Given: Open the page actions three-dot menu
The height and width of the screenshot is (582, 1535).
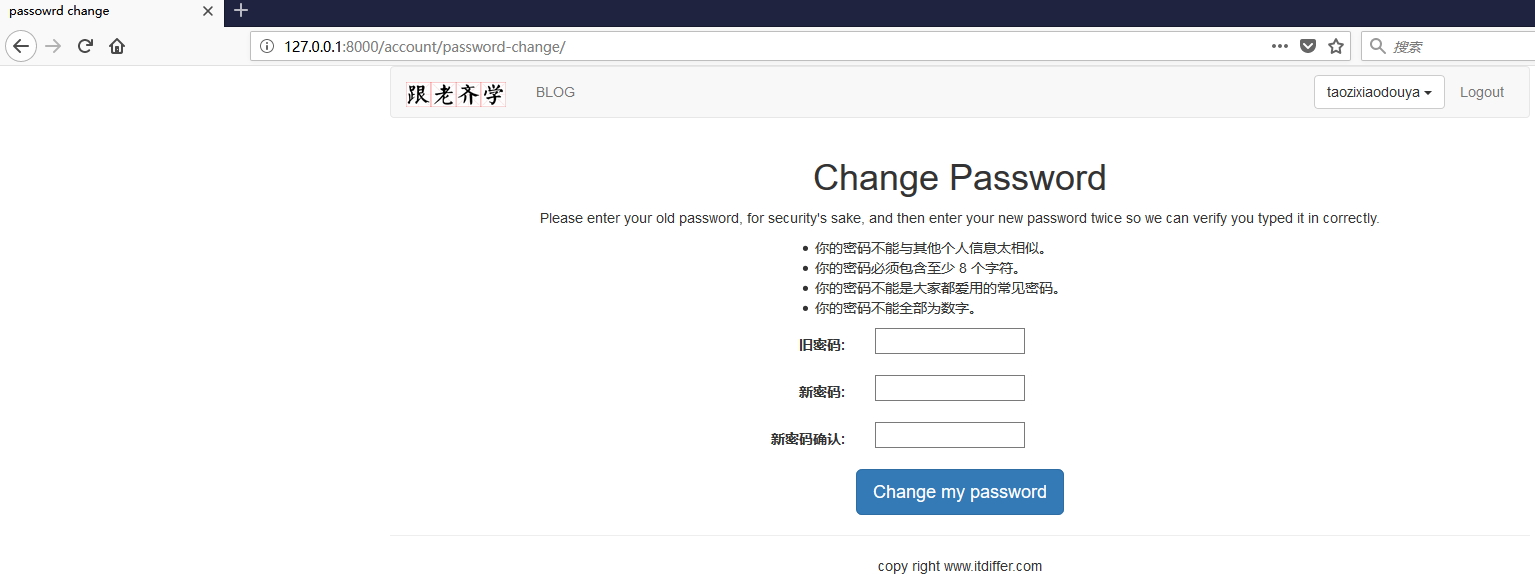Looking at the screenshot, I should 1279,46.
